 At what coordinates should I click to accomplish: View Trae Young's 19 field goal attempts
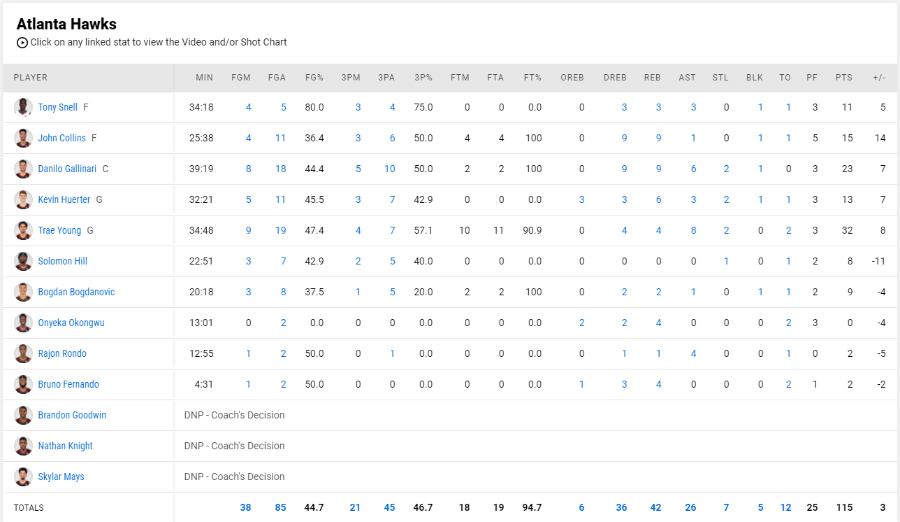(x=281, y=230)
